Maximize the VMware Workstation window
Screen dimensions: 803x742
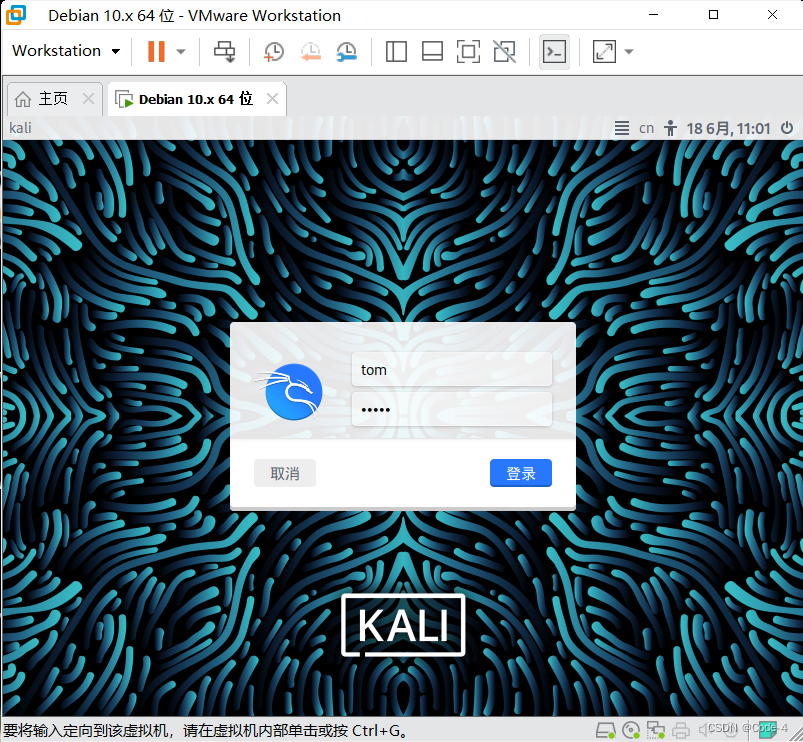tap(713, 15)
